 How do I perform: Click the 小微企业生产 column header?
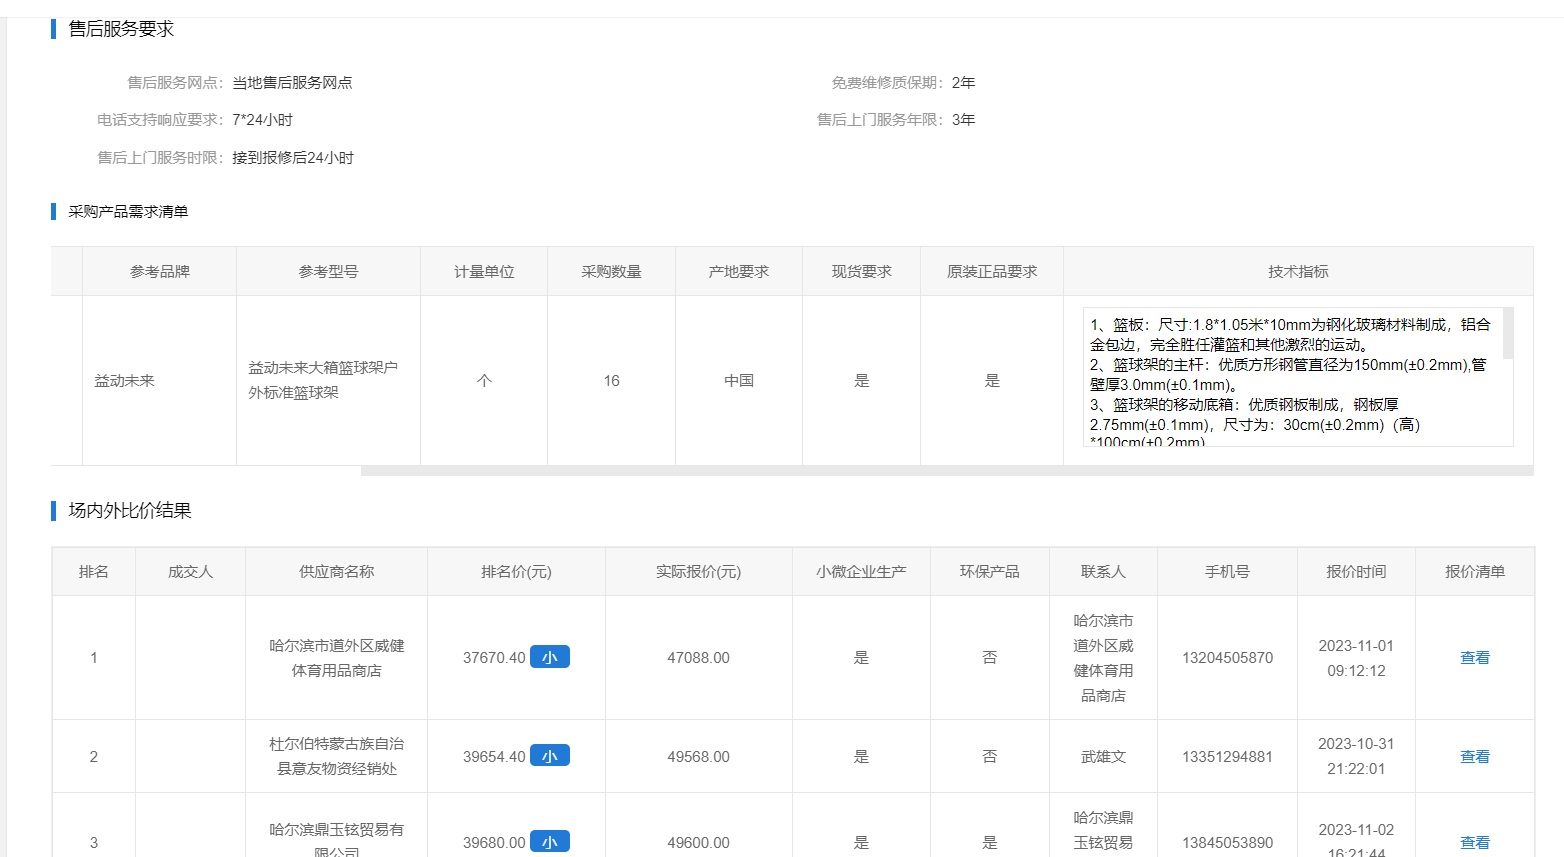pyautogui.click(x=861, y=572)
